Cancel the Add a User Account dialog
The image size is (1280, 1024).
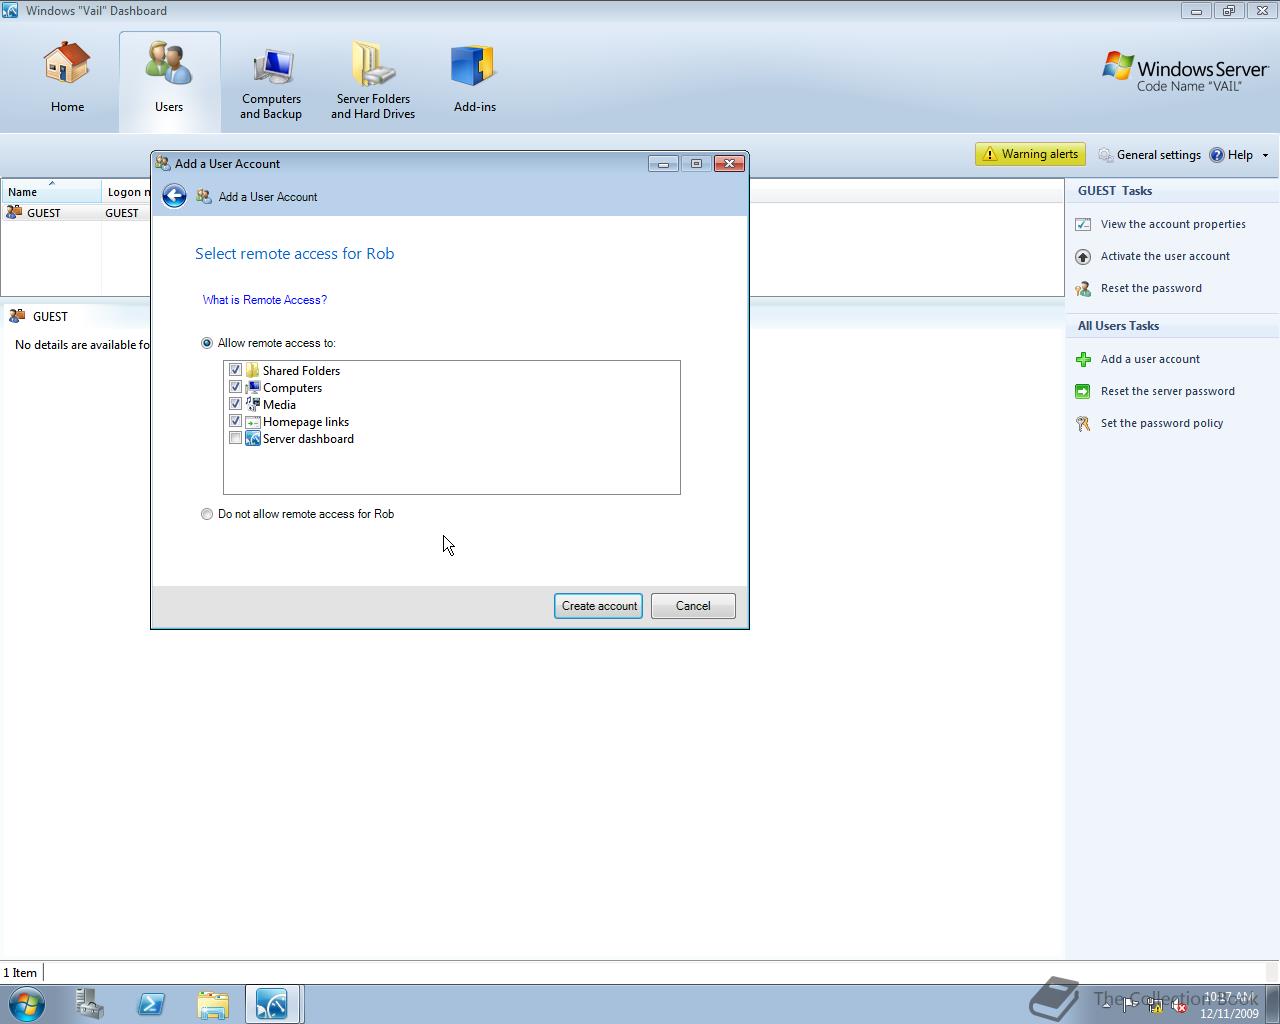coord(693,606)
